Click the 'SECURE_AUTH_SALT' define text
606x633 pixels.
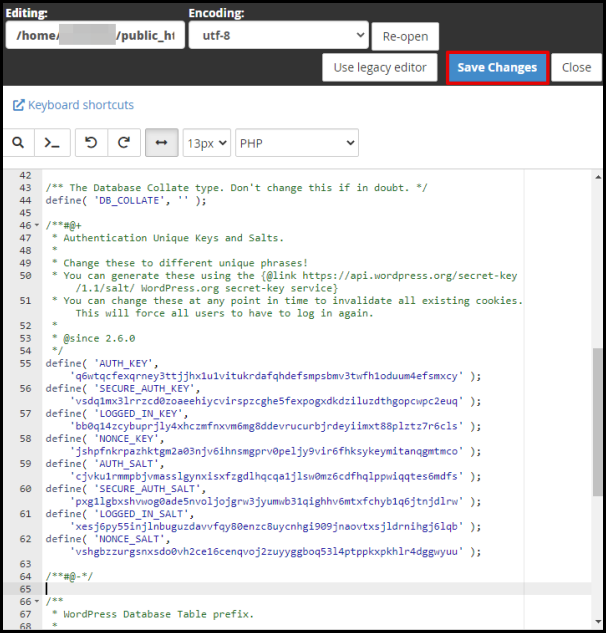tap(126, 488)
